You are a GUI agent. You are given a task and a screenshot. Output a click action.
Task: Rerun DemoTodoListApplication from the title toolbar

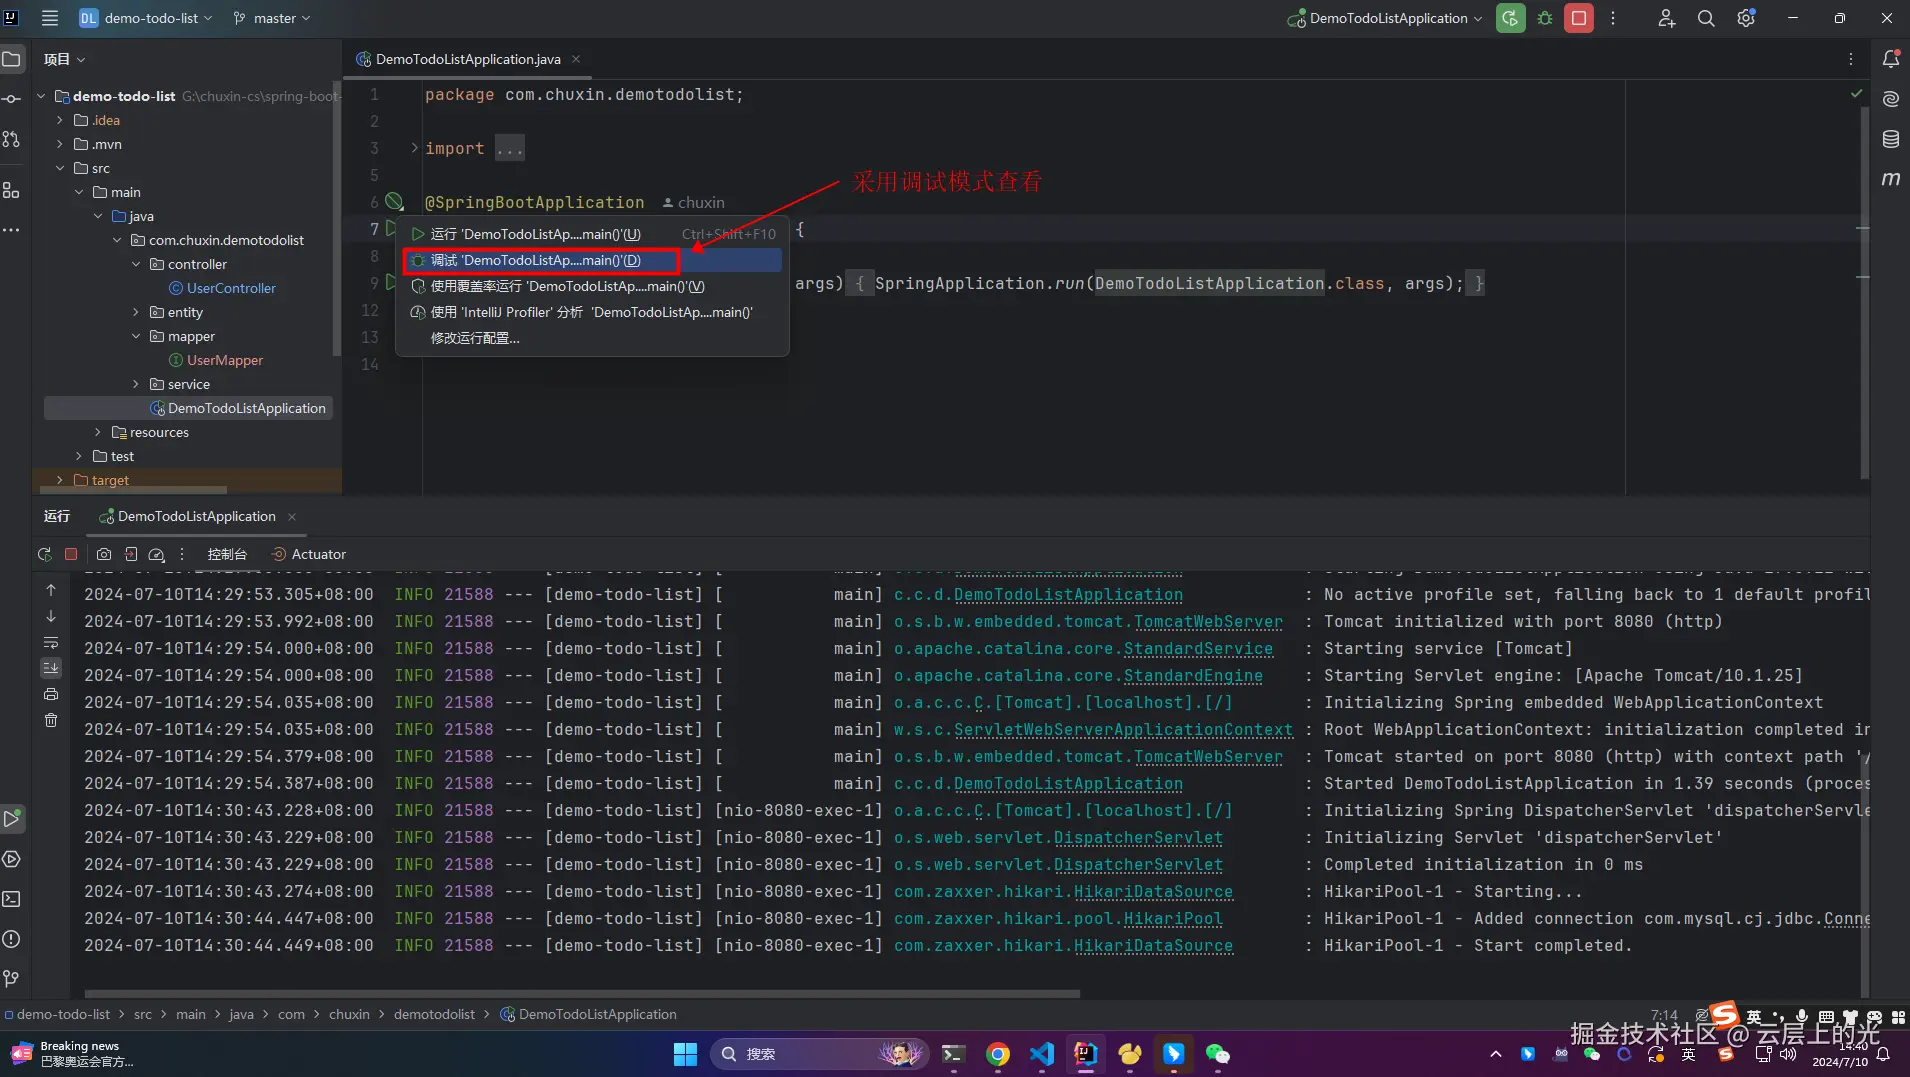(1510, 18)
